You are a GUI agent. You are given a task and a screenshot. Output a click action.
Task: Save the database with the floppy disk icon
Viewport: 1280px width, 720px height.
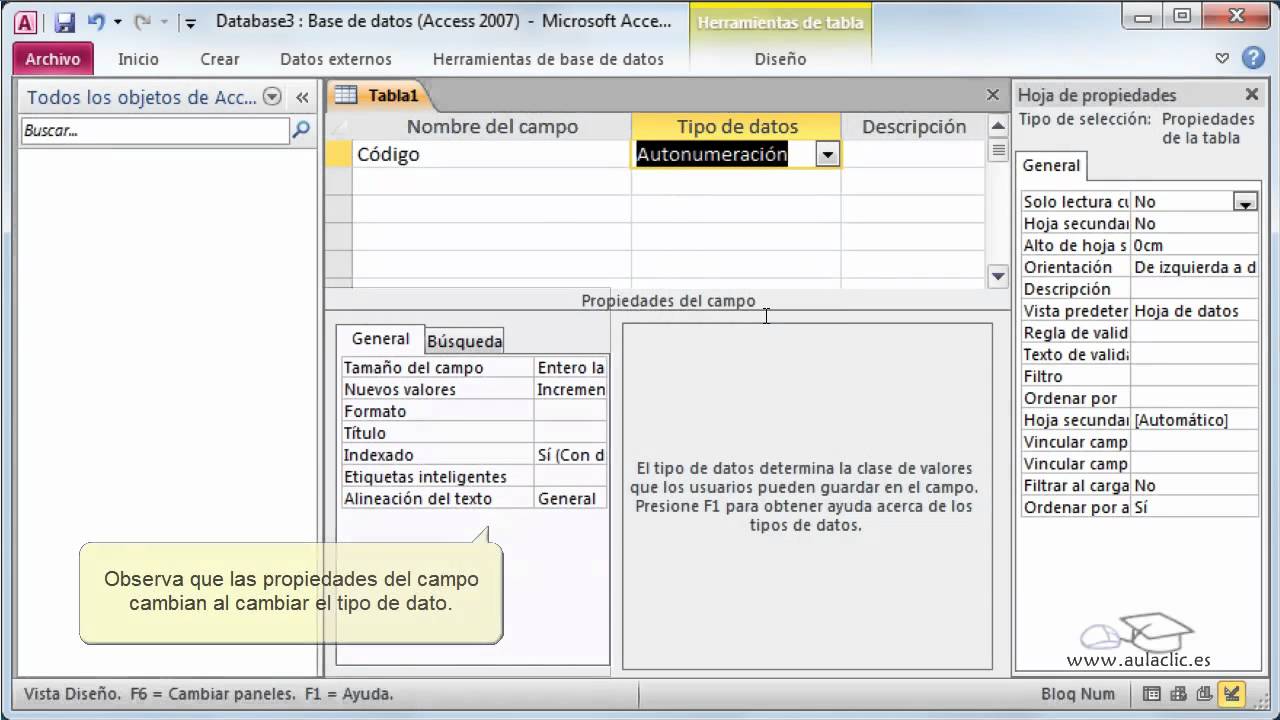tap(64, 22)
